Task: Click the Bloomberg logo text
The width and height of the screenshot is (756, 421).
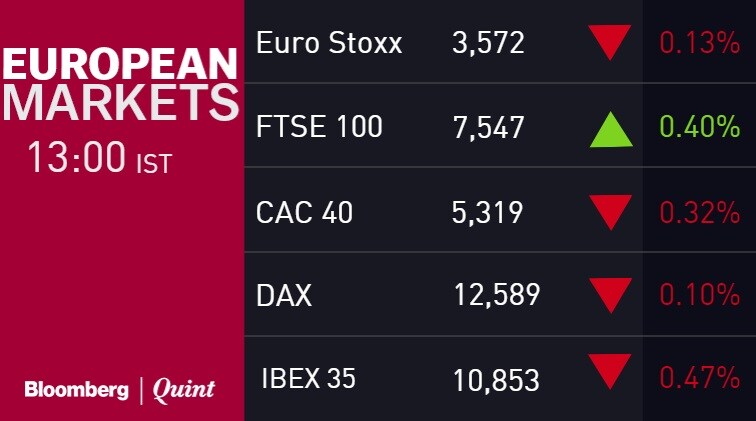Action: [x=76, y=390]
